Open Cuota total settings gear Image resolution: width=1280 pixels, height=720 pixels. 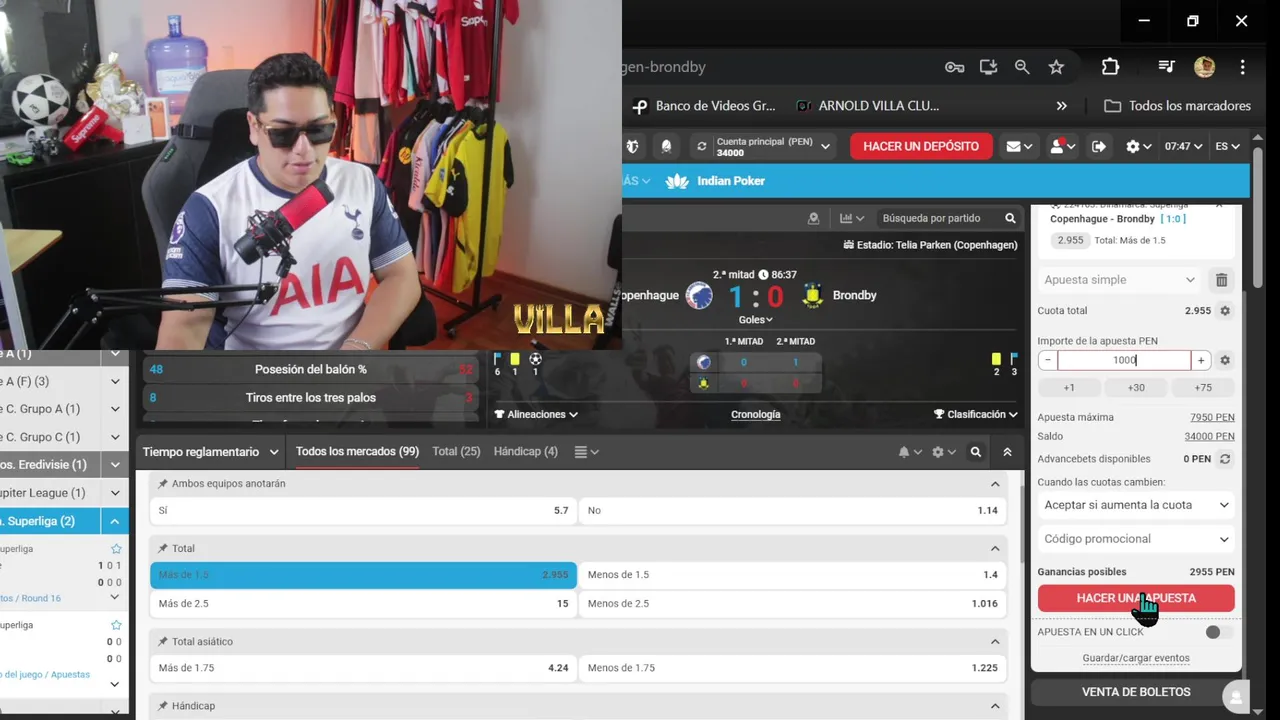coord(1225,311)
